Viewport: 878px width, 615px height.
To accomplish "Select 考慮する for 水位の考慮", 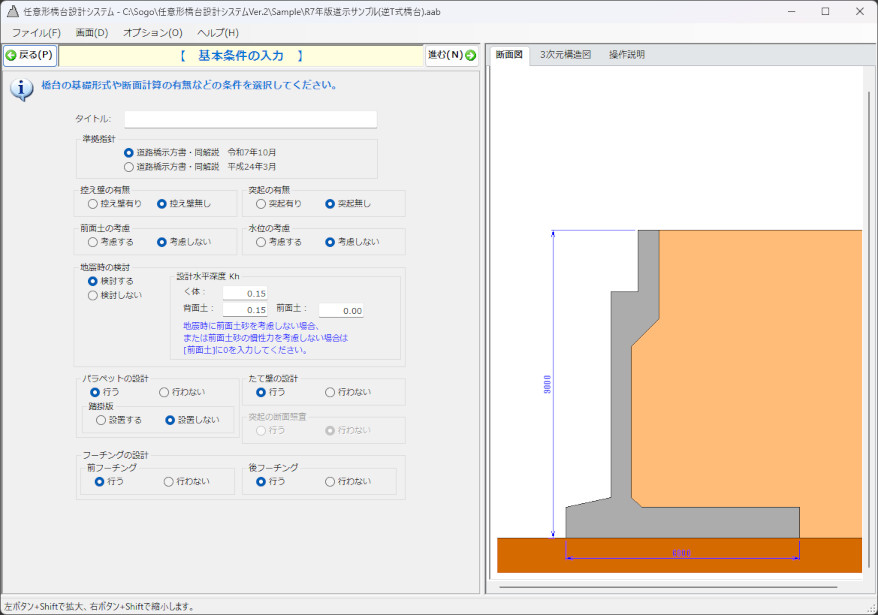I will (261, 241).
